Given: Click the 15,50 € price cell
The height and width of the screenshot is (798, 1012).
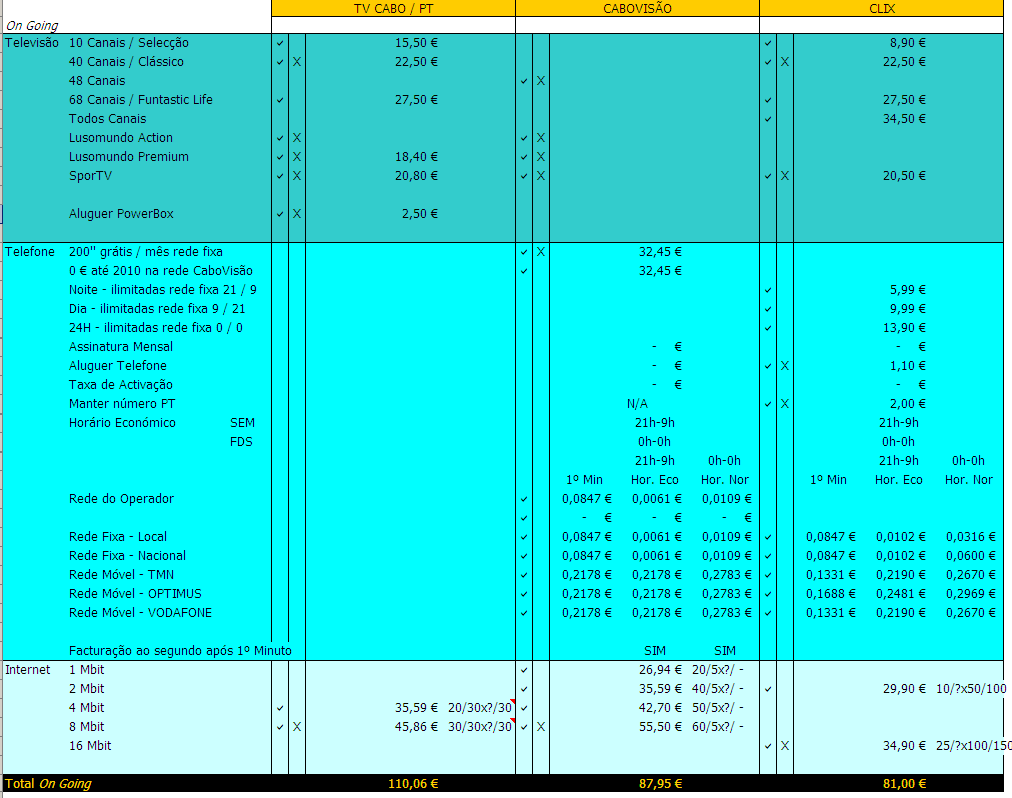Looking at the screenshot, I should [x=416, y=43].
